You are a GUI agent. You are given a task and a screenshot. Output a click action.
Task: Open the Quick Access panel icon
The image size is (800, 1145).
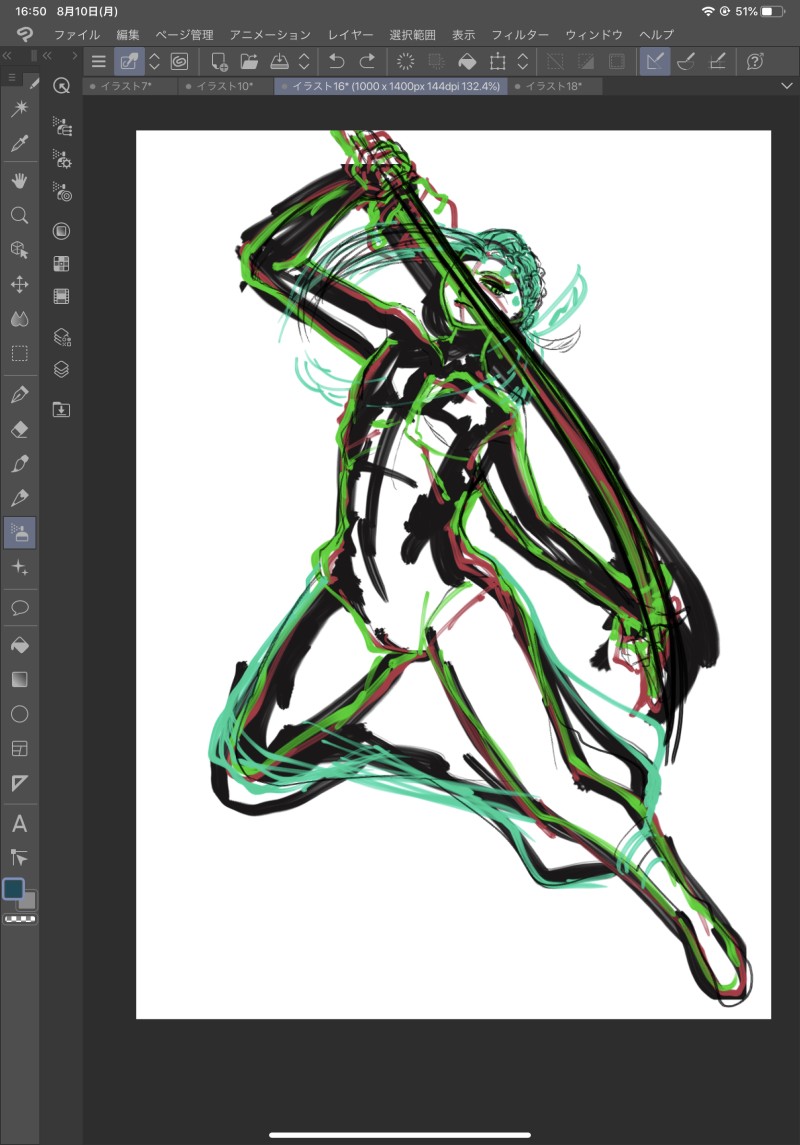click(x=62, y=86)
